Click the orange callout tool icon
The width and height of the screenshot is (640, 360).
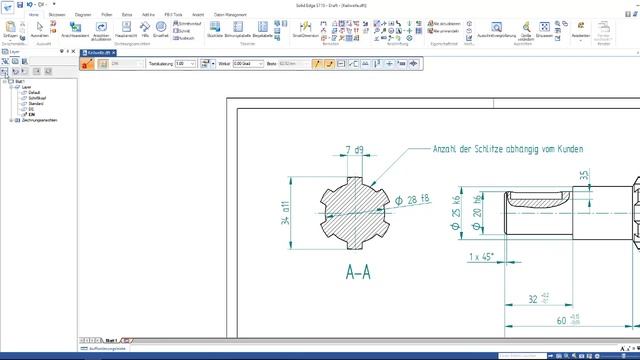tap(87, 64)
